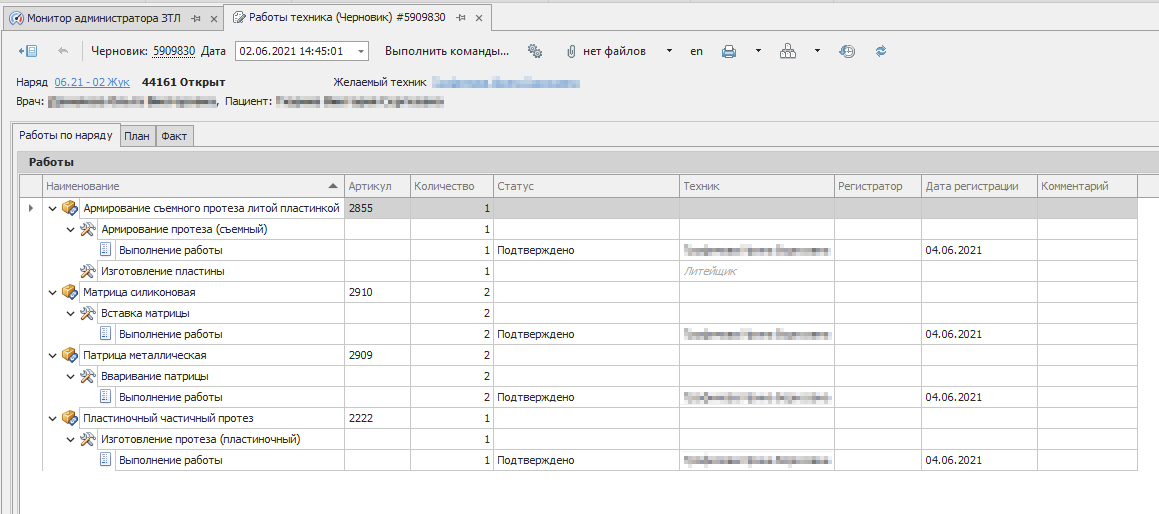
Task: Click the save-and-close icon in toolbar
Action: (28, 51)
